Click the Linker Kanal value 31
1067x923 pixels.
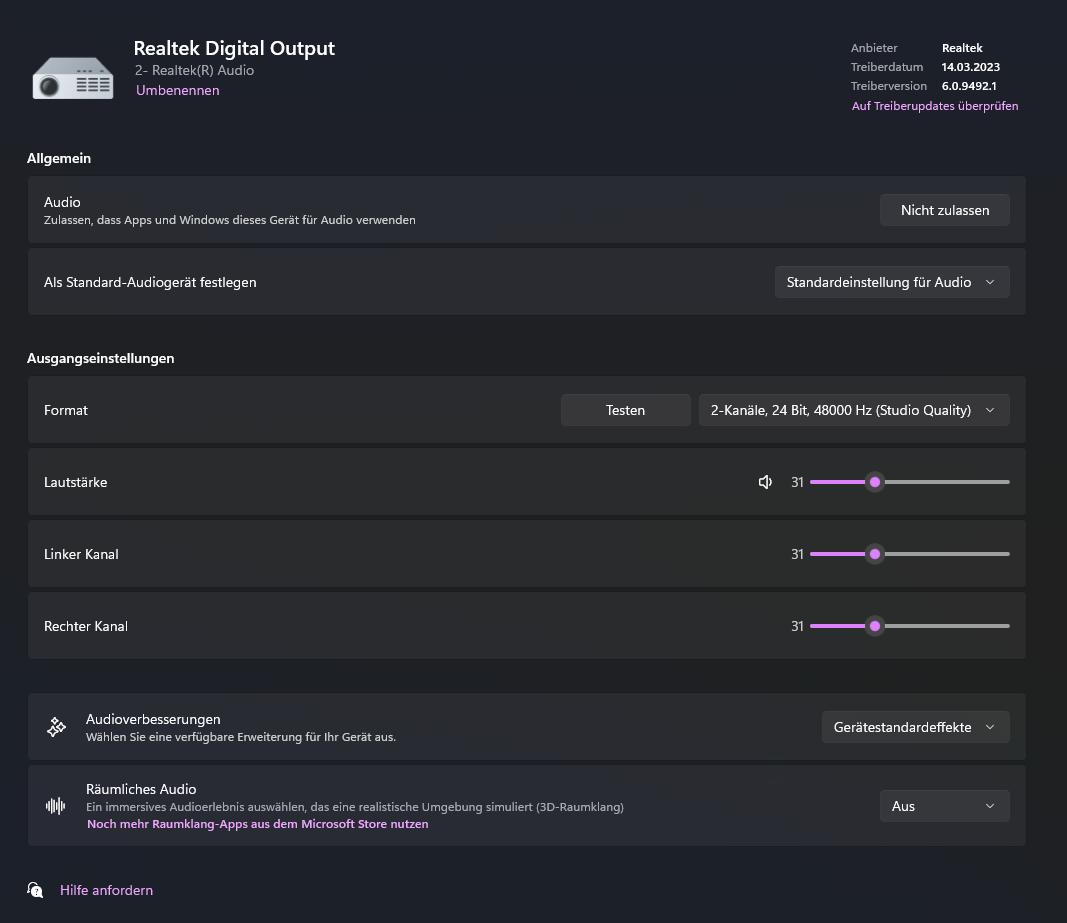(x=798, y=555)
